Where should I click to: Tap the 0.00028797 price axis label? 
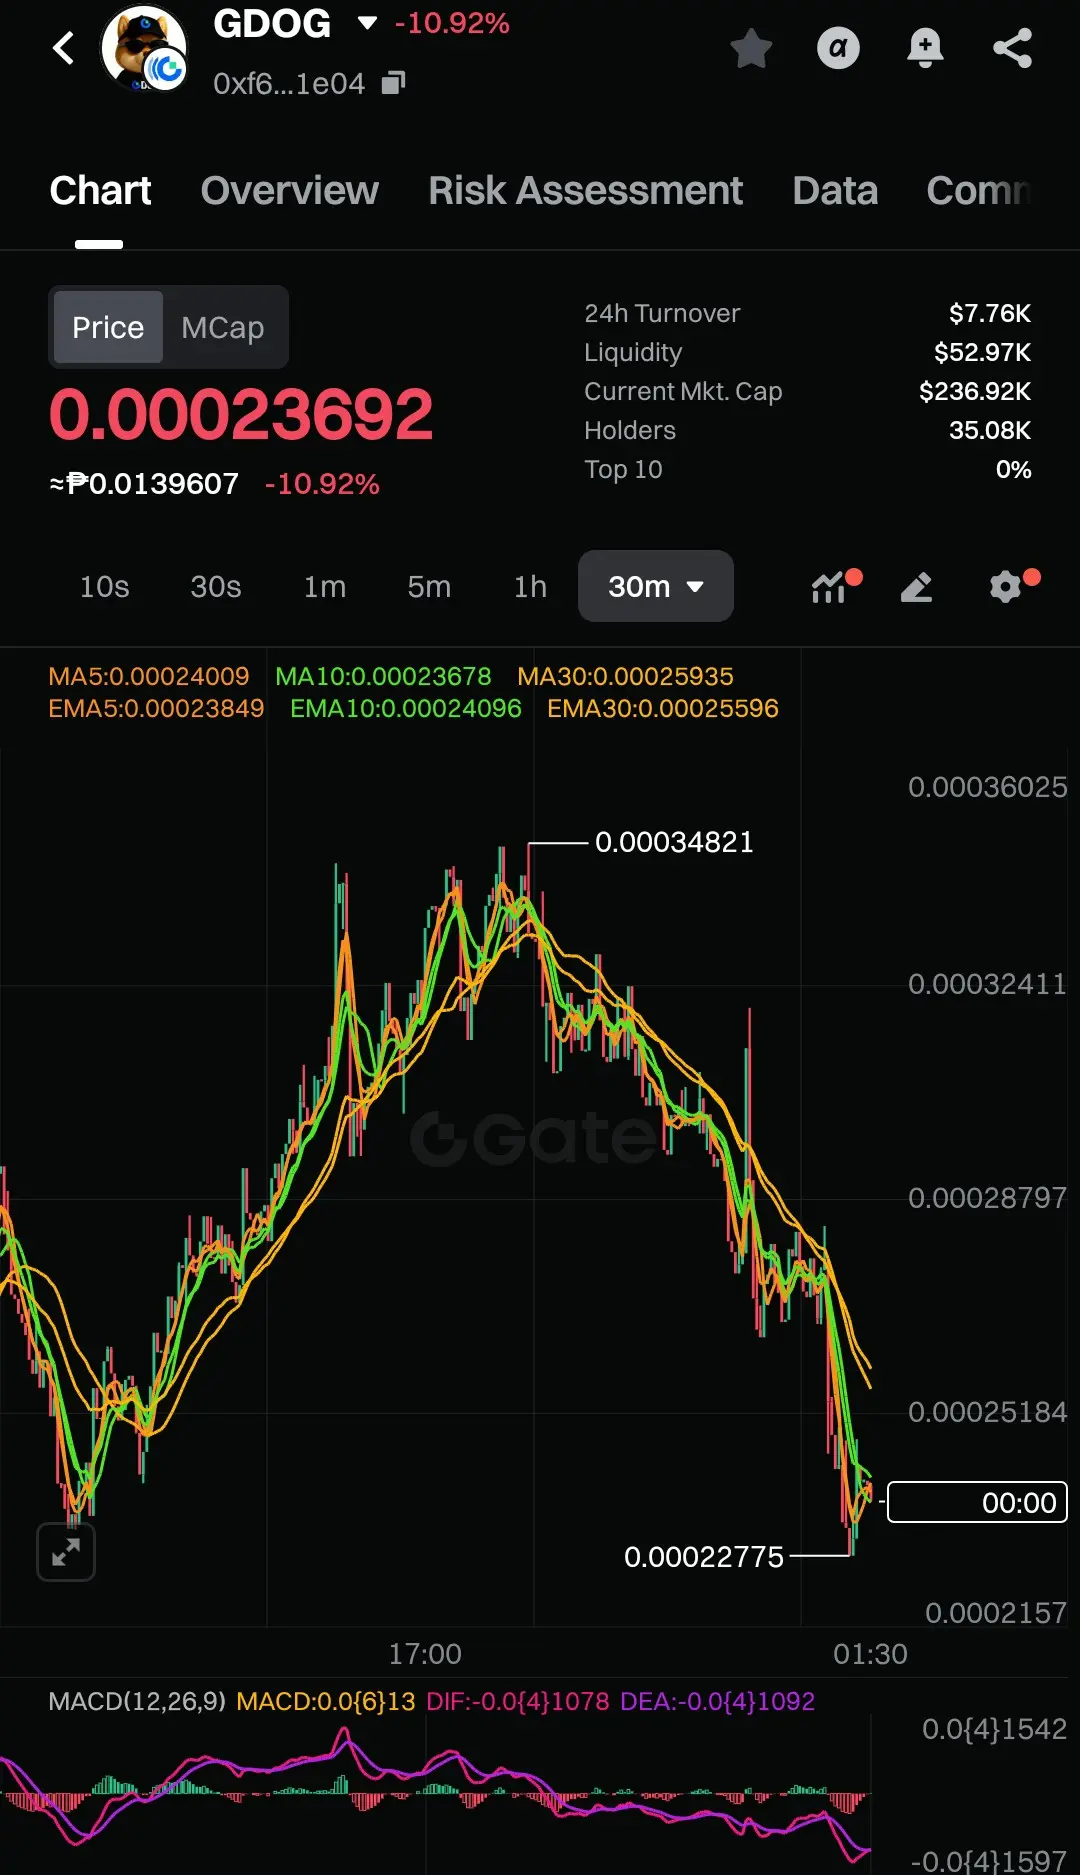point(987,1198)
